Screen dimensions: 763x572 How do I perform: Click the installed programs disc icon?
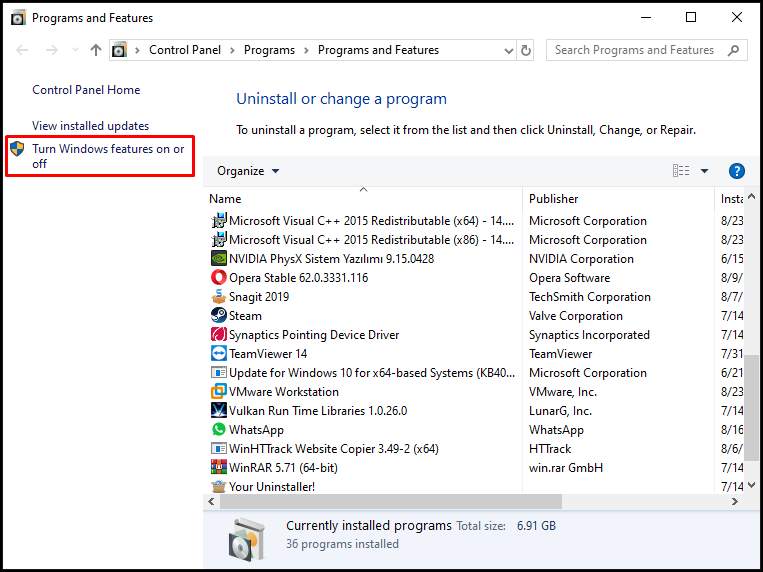click(247, 539)
